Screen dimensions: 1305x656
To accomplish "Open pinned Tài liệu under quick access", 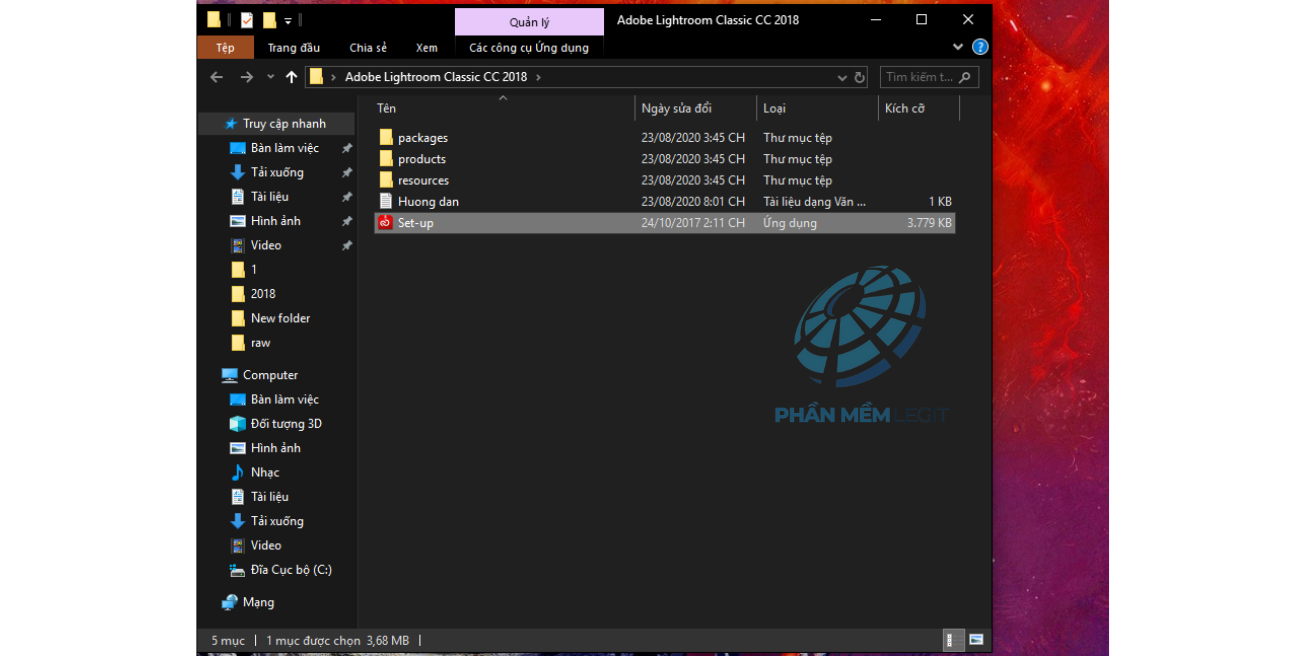I will point(269,197).
